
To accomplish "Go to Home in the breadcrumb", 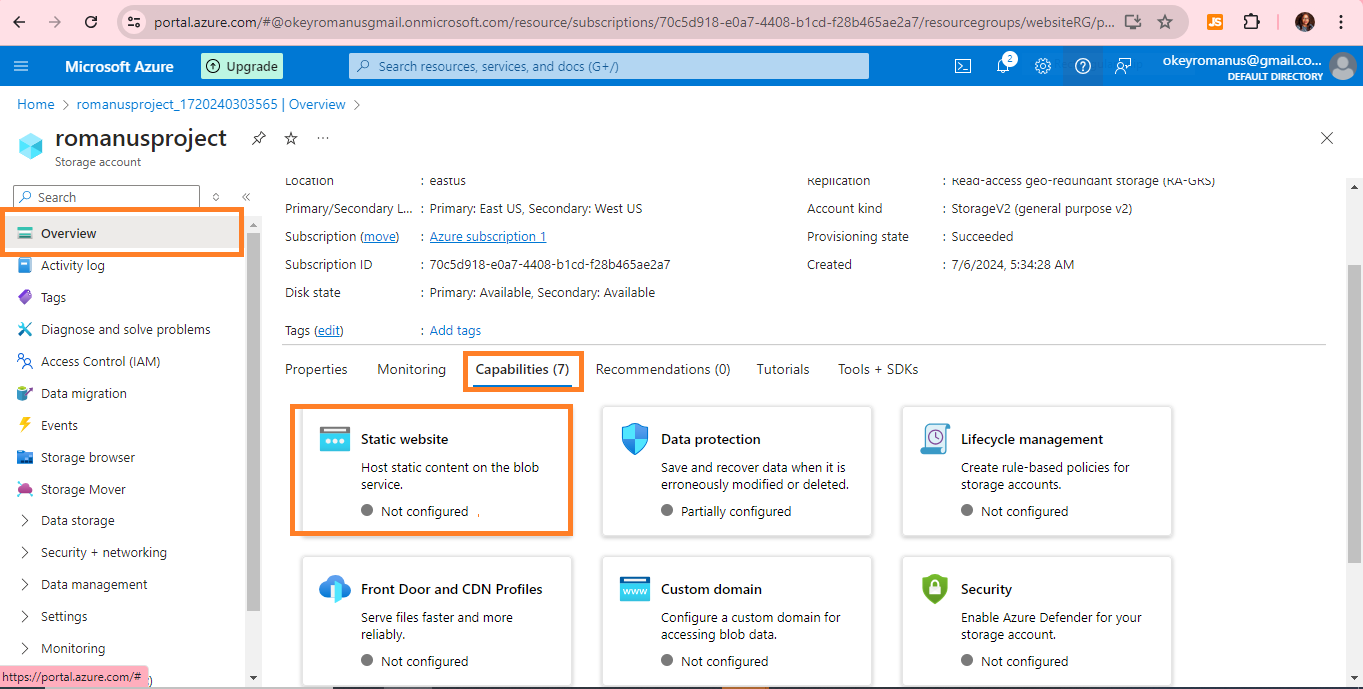I will [36, 104].
